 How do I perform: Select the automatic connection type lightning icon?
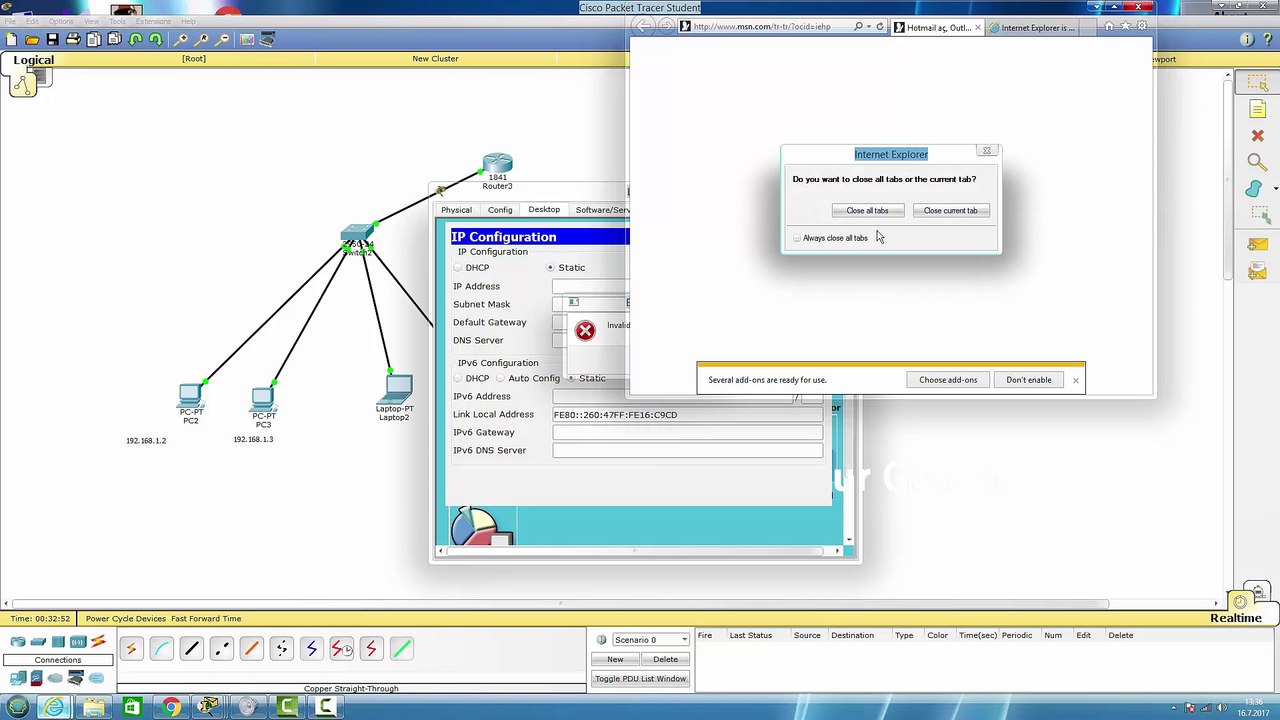tap(131, 649)
